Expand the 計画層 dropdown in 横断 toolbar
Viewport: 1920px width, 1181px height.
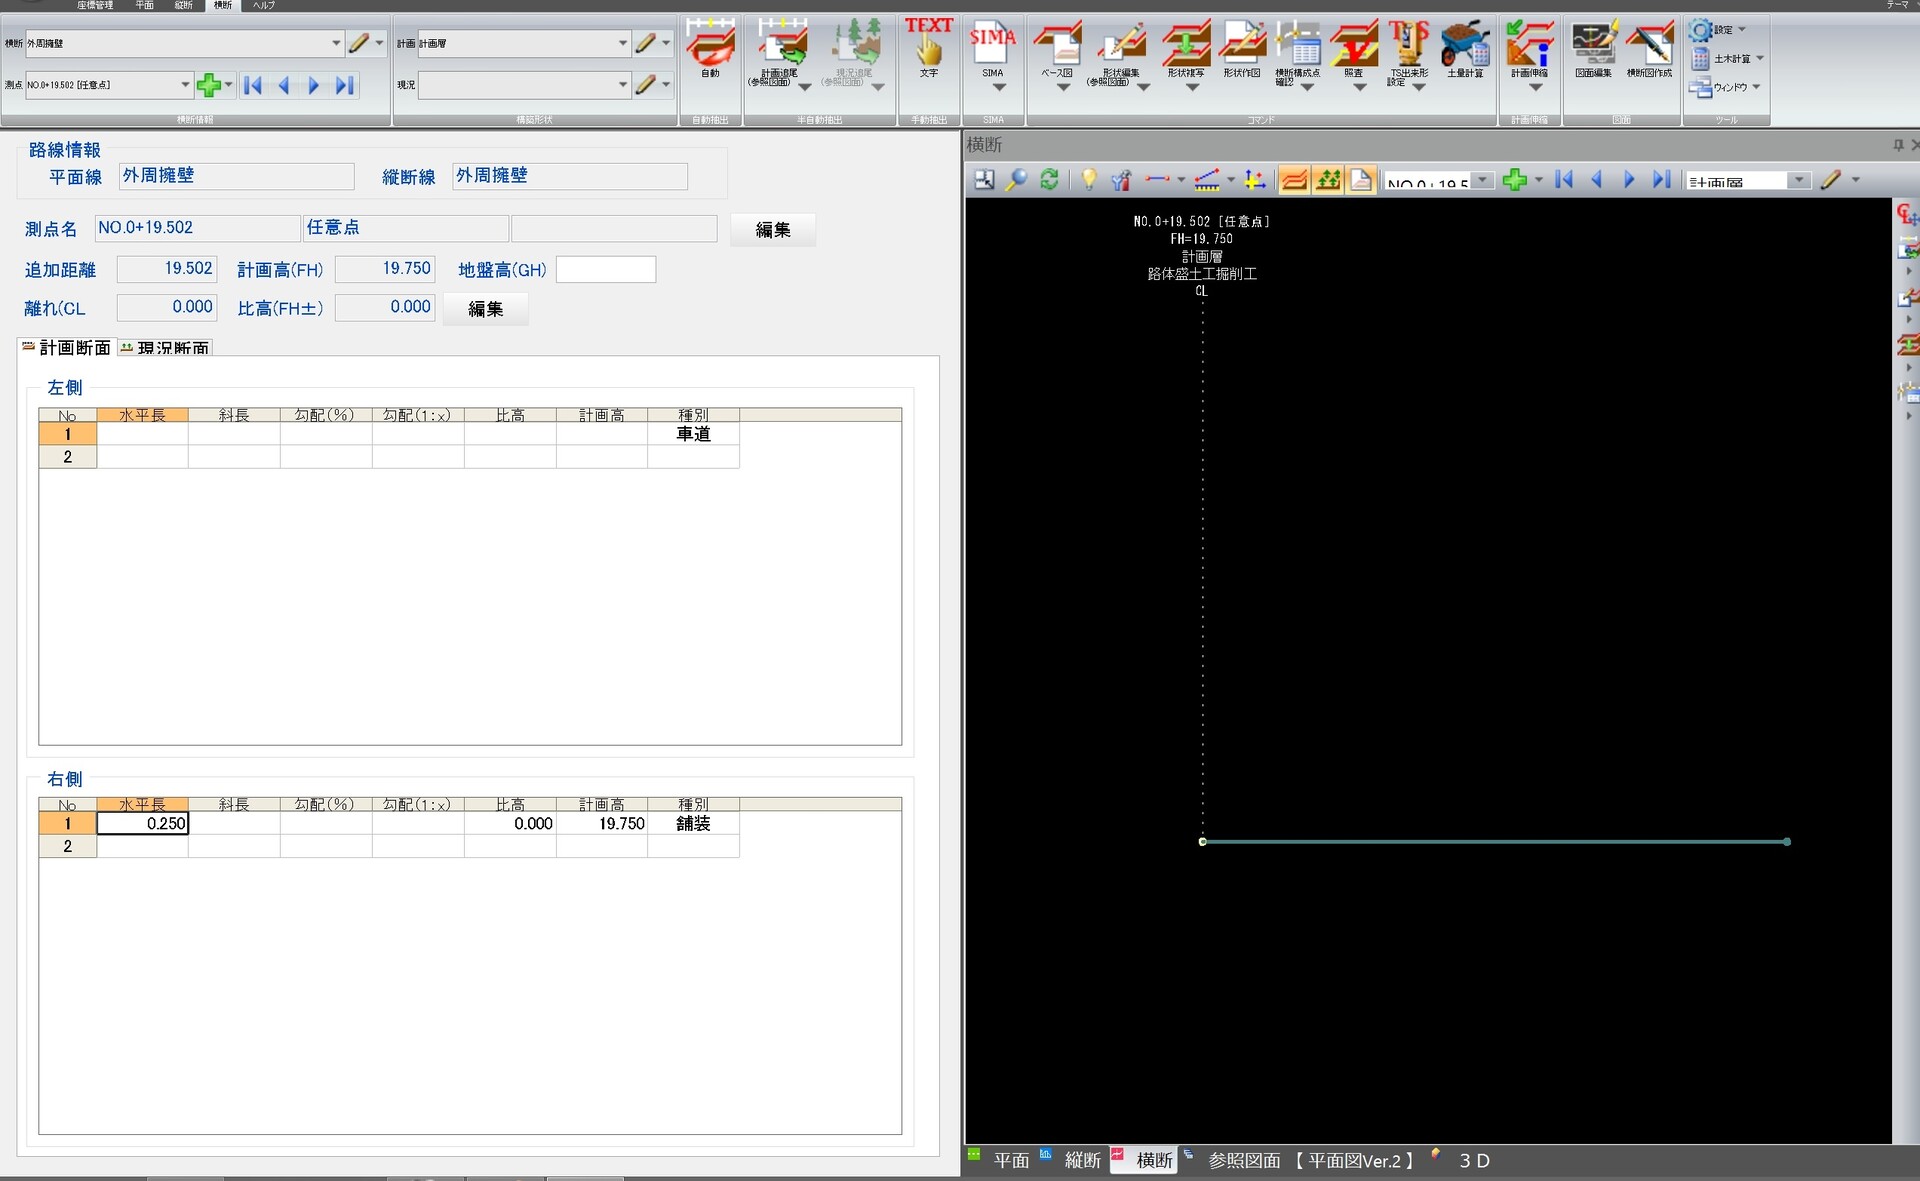pos(1799,181)
